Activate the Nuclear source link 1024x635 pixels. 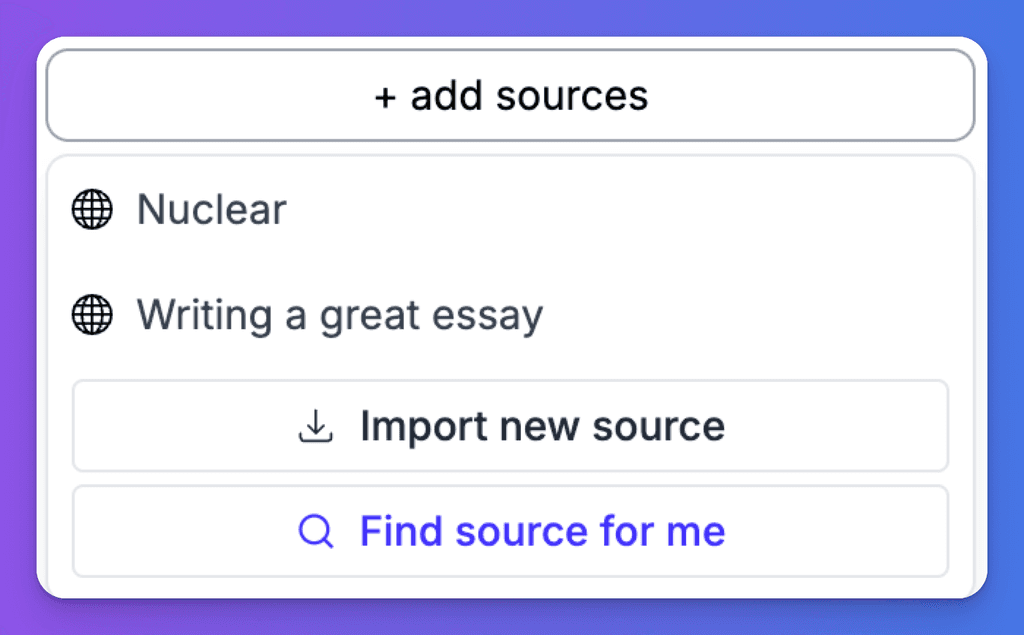coord(212,210)
